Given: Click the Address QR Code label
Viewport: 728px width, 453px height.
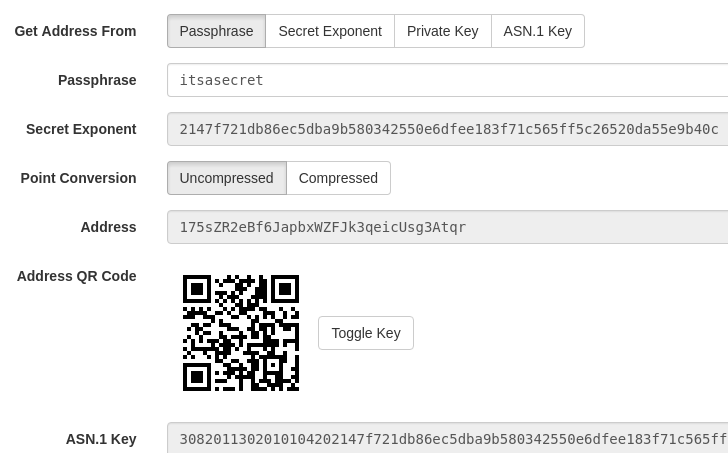Looking at the screenshot, I should point(76,276).
